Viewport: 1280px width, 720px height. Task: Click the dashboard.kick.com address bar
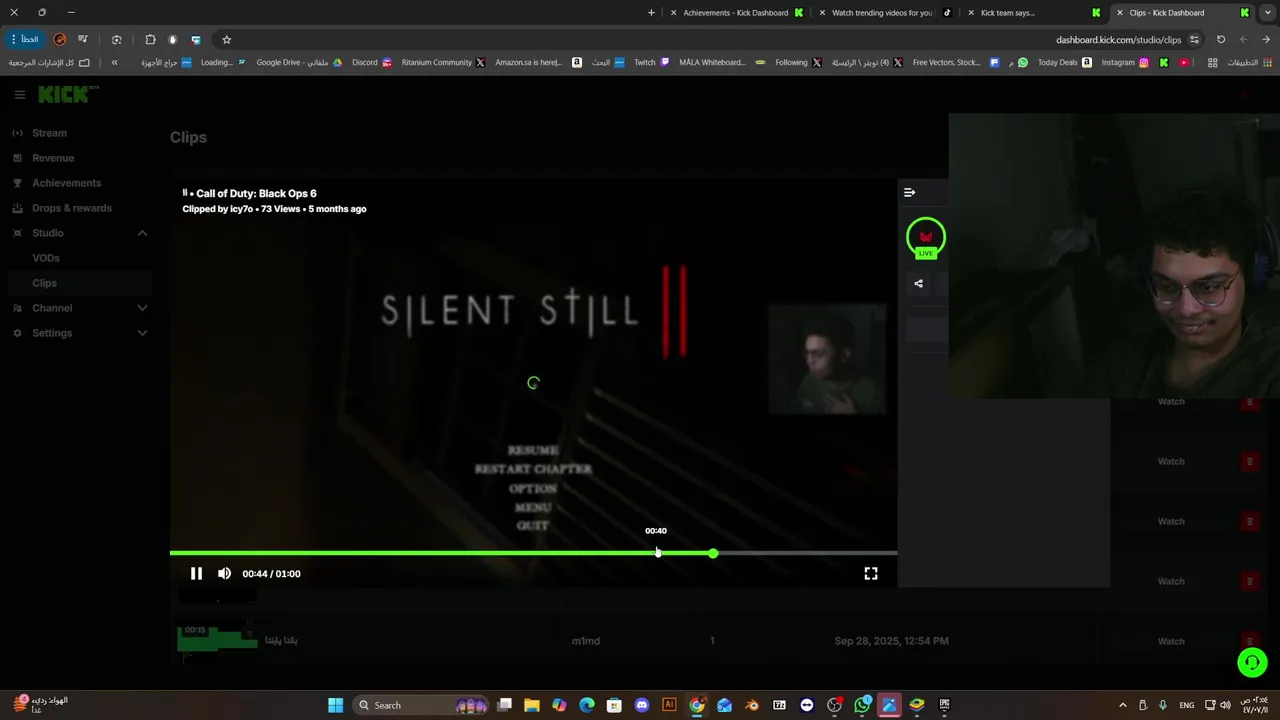click(x=1118, y=40)
